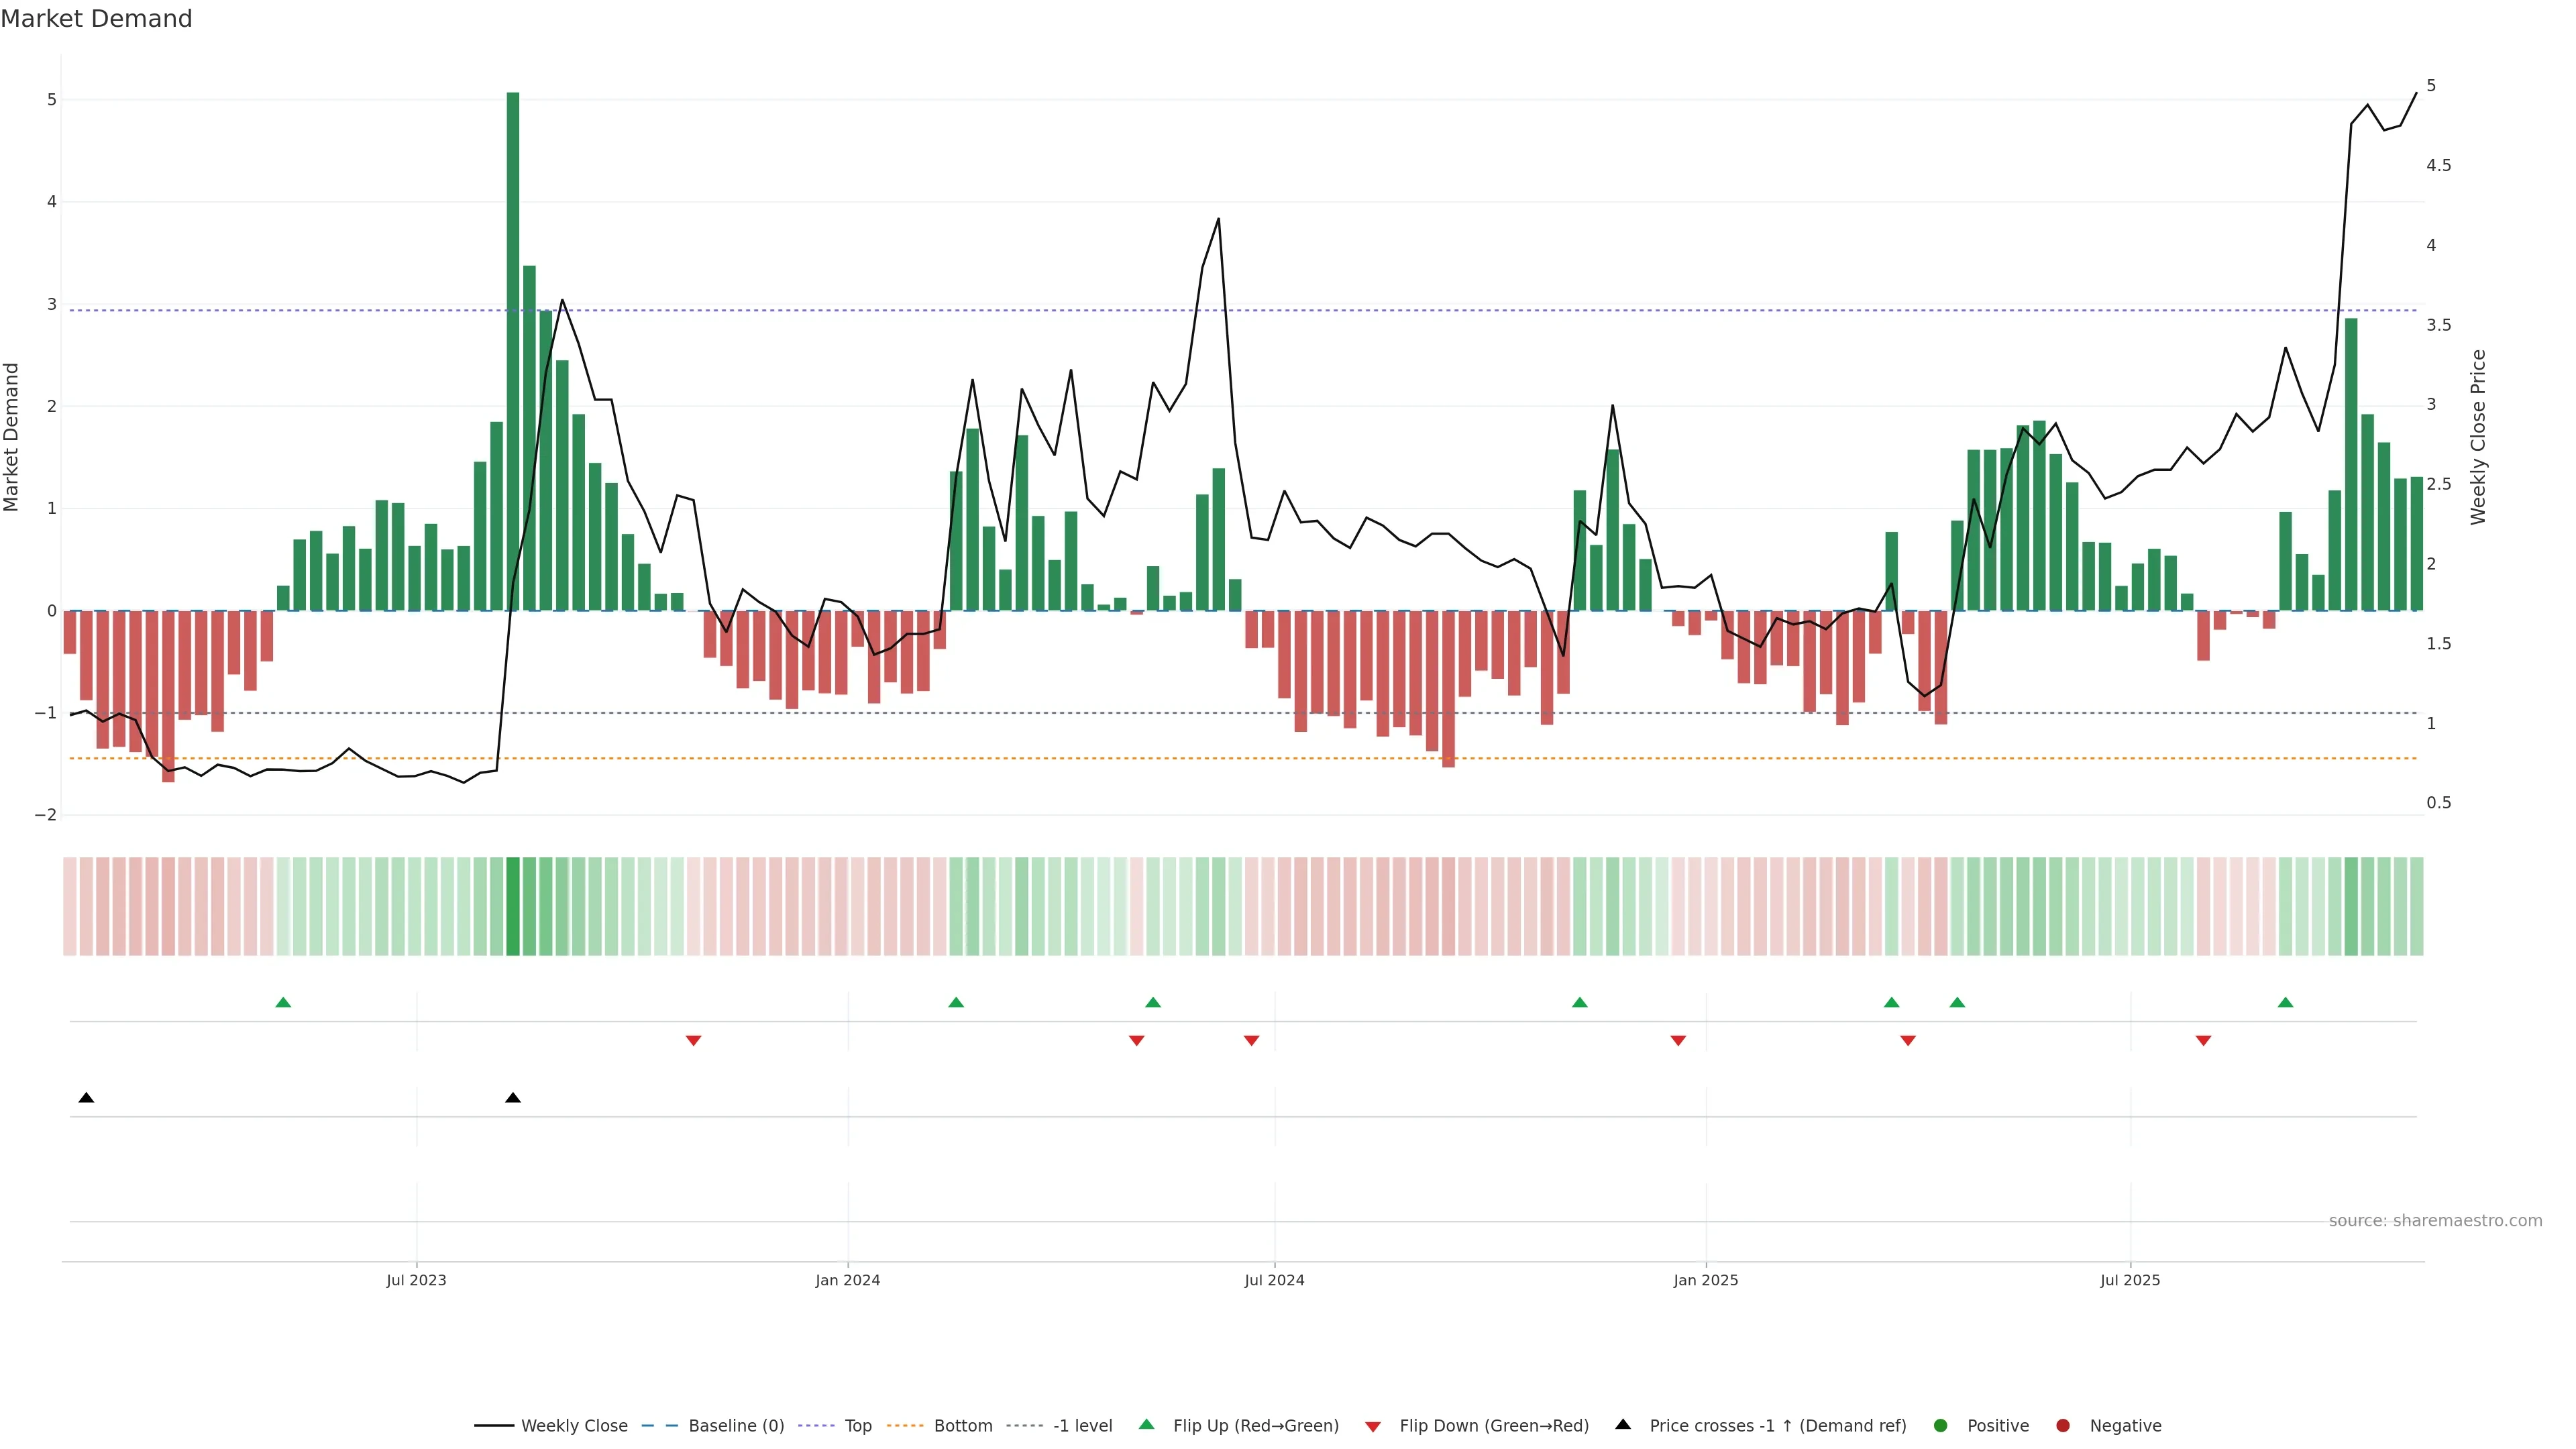This screenshot has height=1449, width=2576.
Task: Click red Negative circle in legend
Action: pos(2063,1425)
